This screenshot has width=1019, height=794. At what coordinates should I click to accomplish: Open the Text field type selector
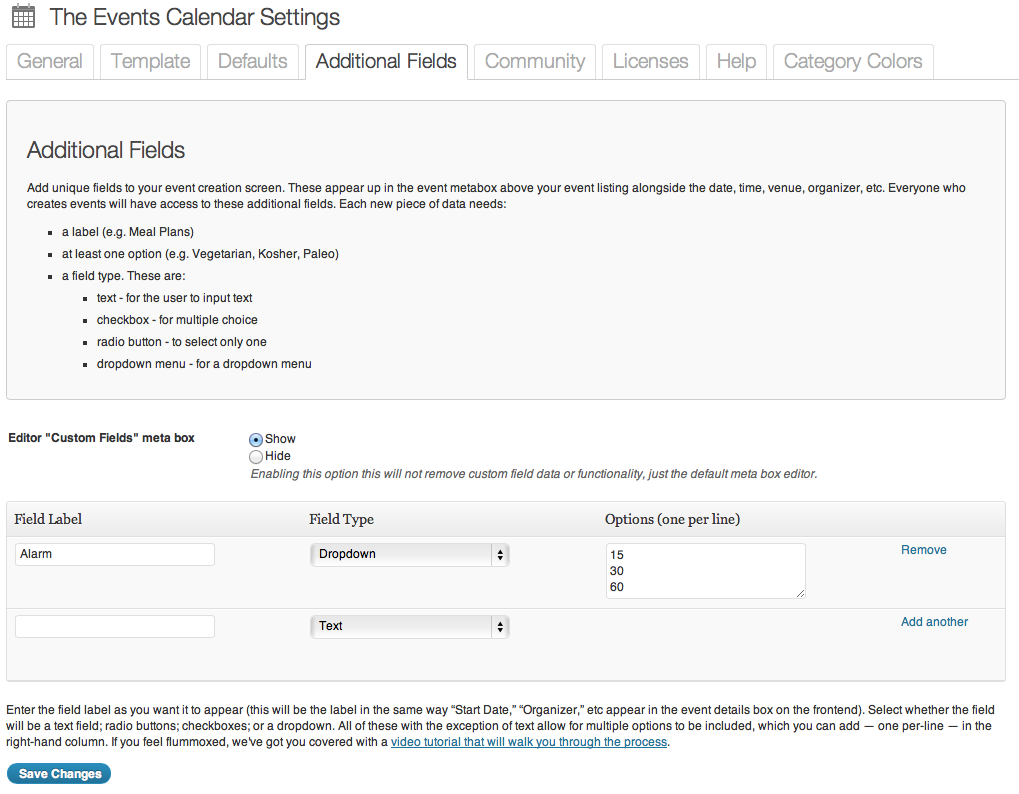pos(409,627)
